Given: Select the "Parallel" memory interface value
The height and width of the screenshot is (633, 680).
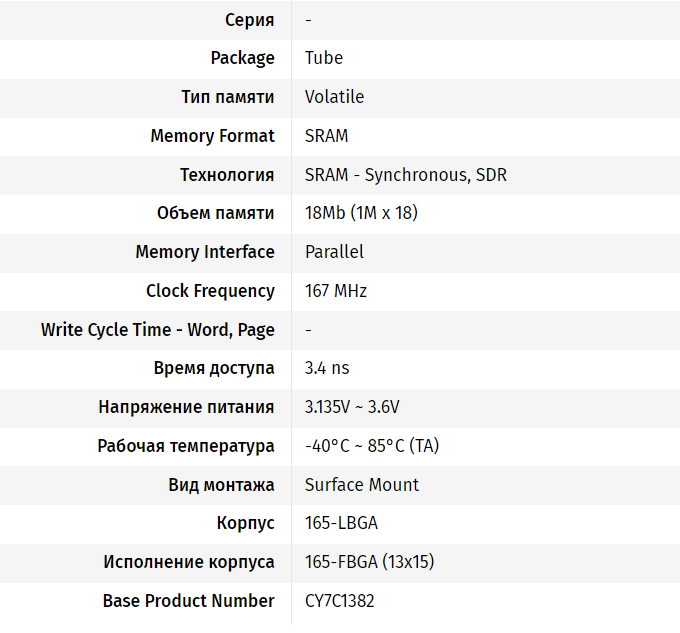Looking at the screenshot, I should 334,252.
